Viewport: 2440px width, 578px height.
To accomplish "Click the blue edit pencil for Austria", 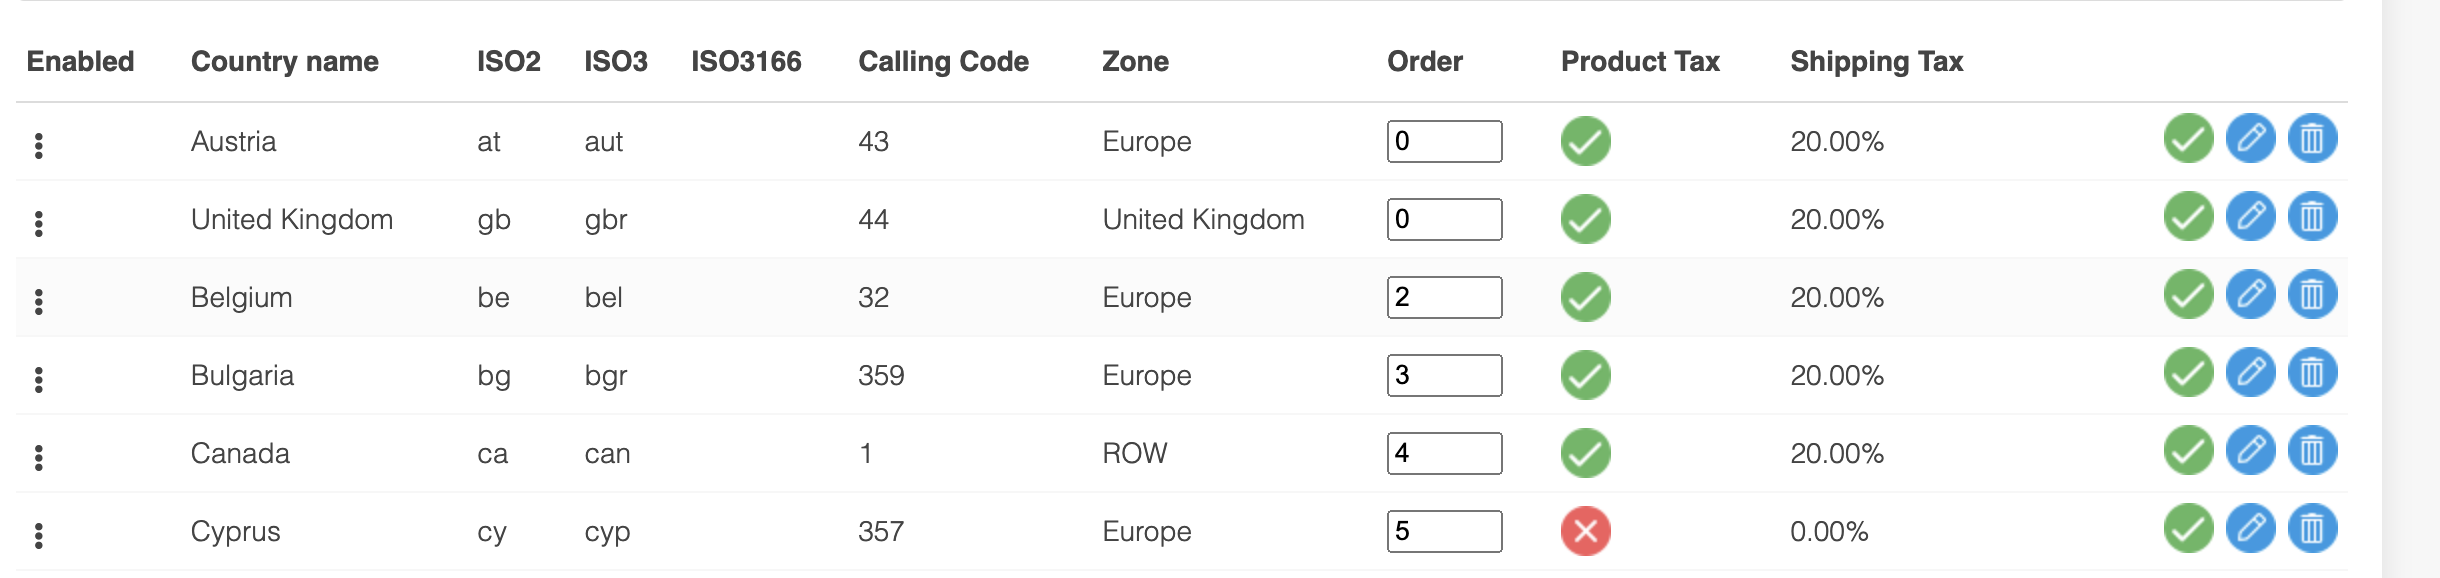I will point(2250,138).
